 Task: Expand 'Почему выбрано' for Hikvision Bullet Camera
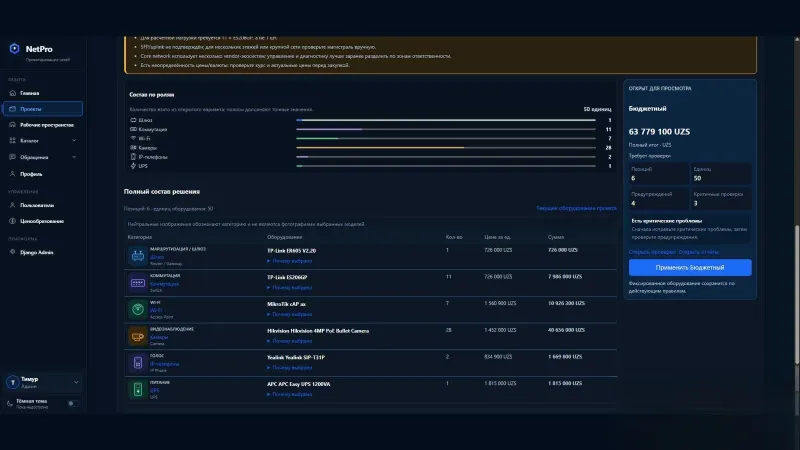click(x=289, y=341)
